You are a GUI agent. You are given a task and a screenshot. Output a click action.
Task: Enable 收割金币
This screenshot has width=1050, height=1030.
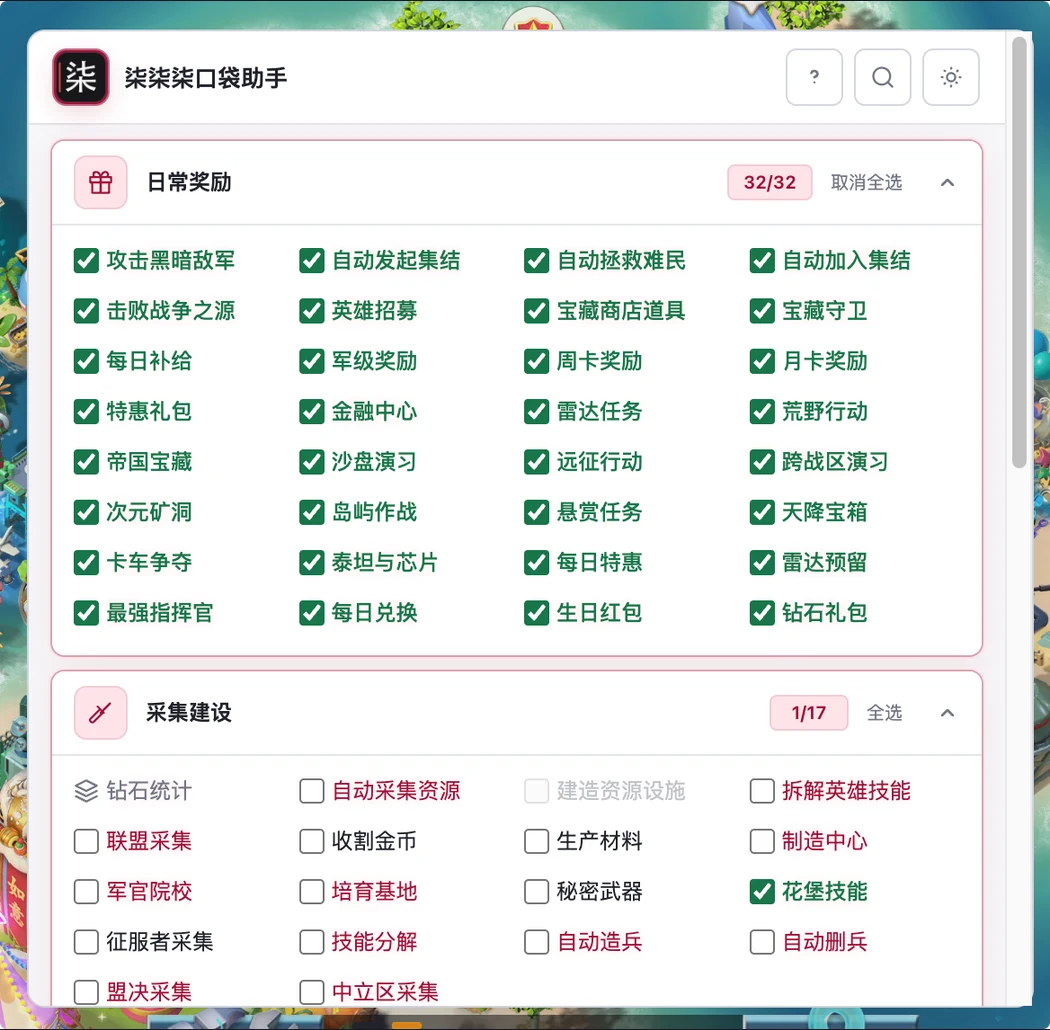pos(311,841)
